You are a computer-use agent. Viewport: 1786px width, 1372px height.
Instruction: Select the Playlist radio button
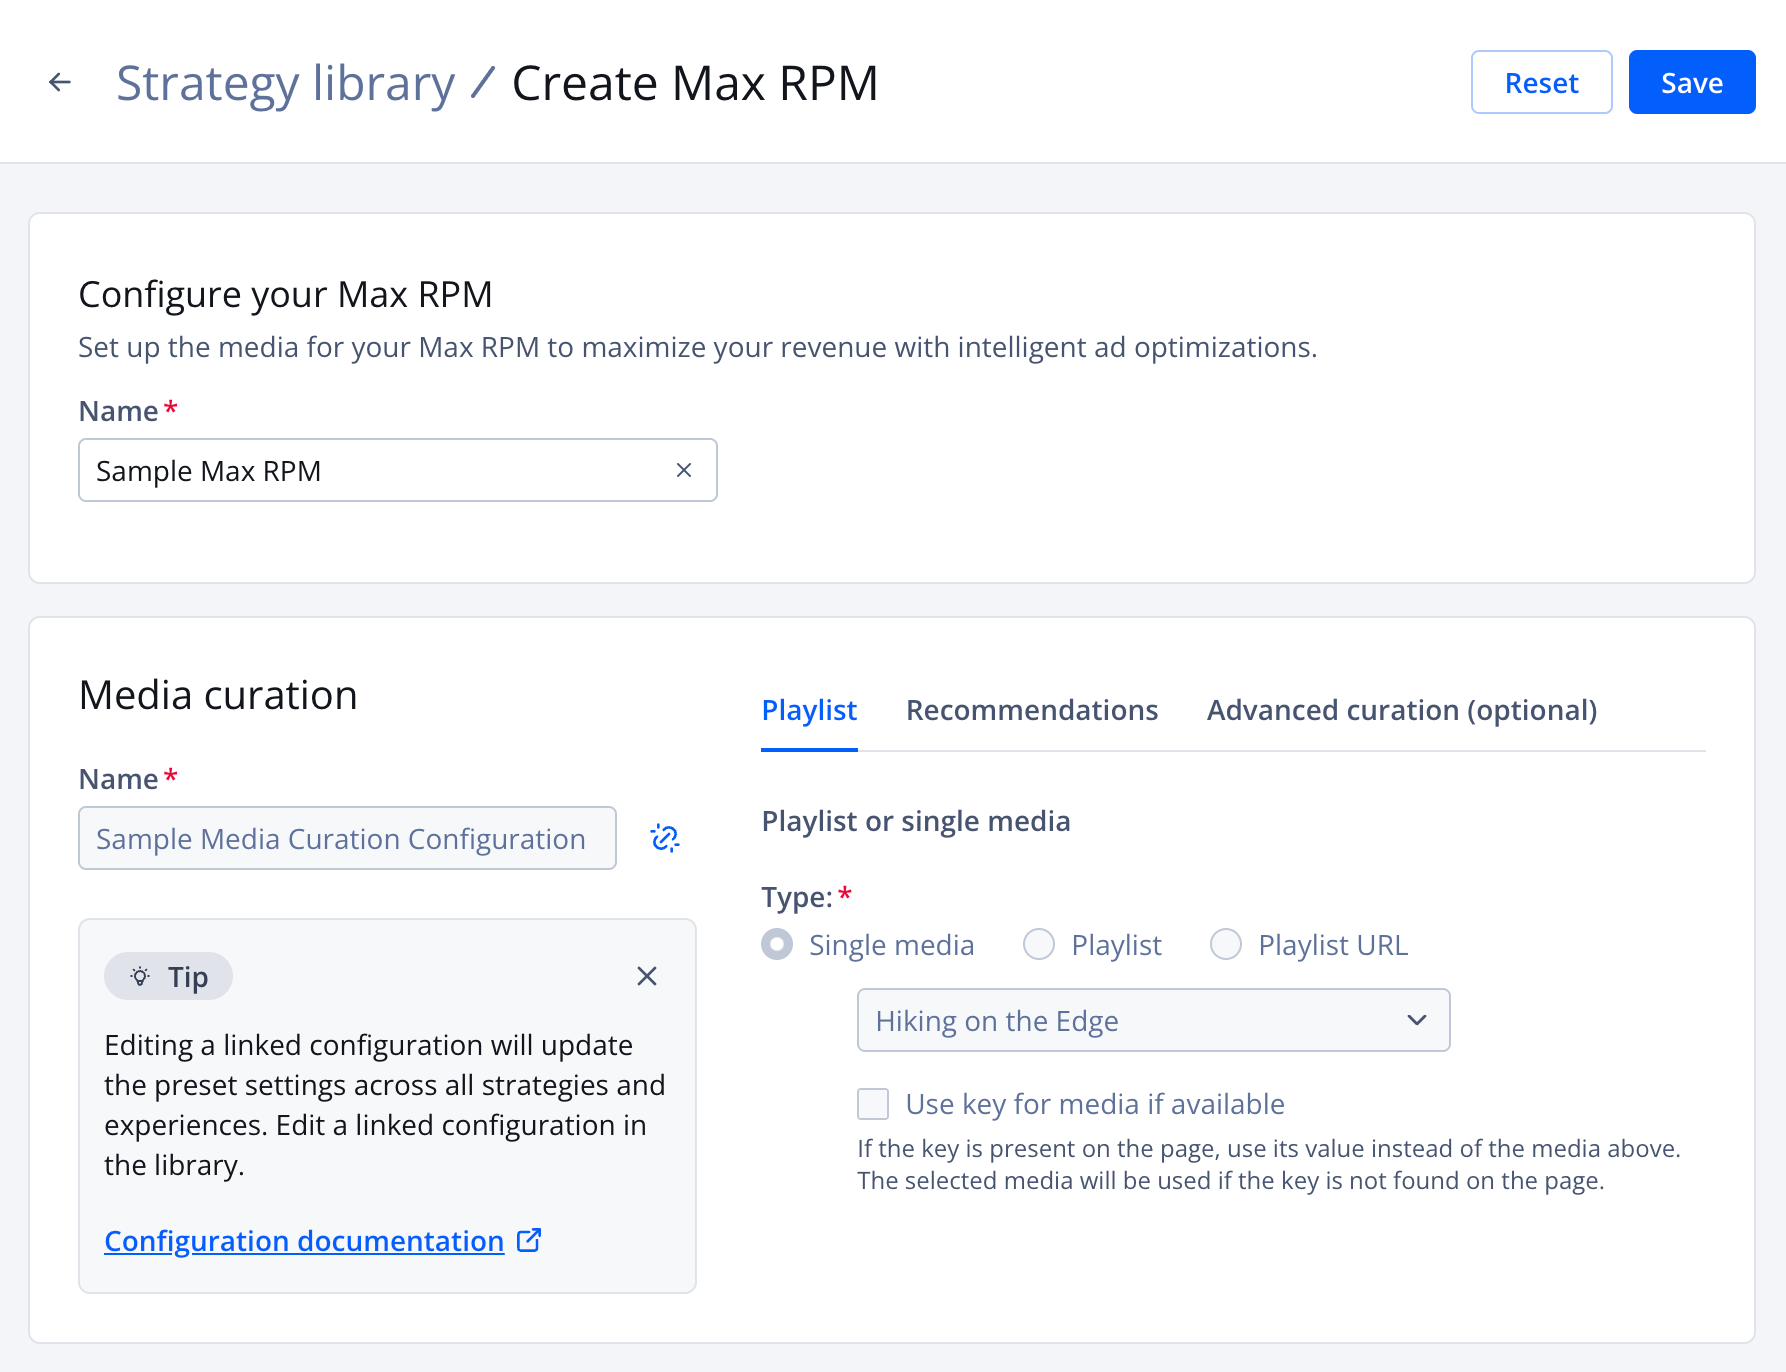click(1039, 944)
